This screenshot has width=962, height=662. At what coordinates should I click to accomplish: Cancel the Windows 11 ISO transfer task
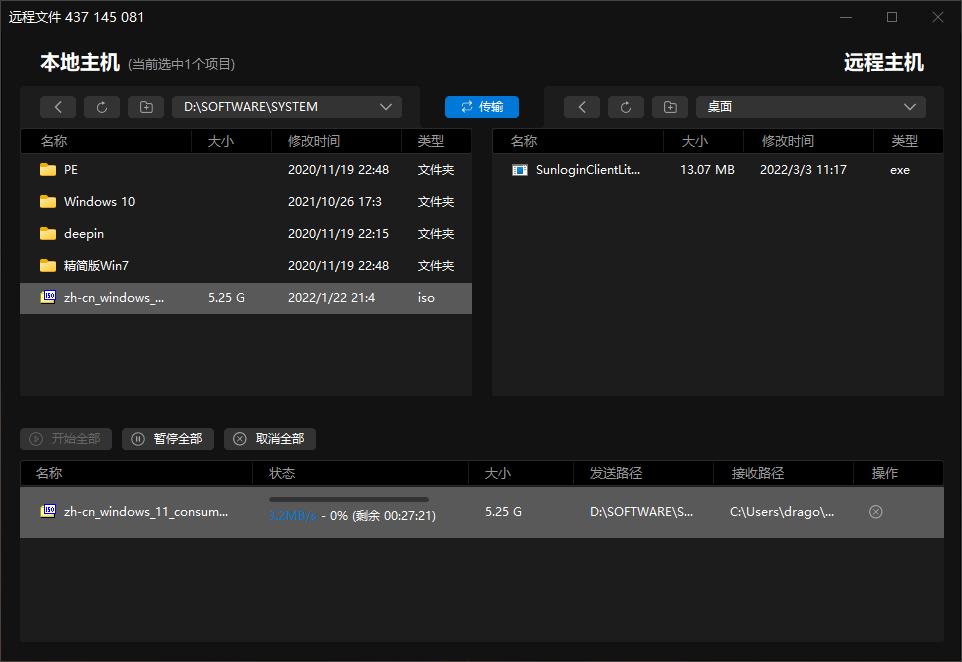click(876, 511)
